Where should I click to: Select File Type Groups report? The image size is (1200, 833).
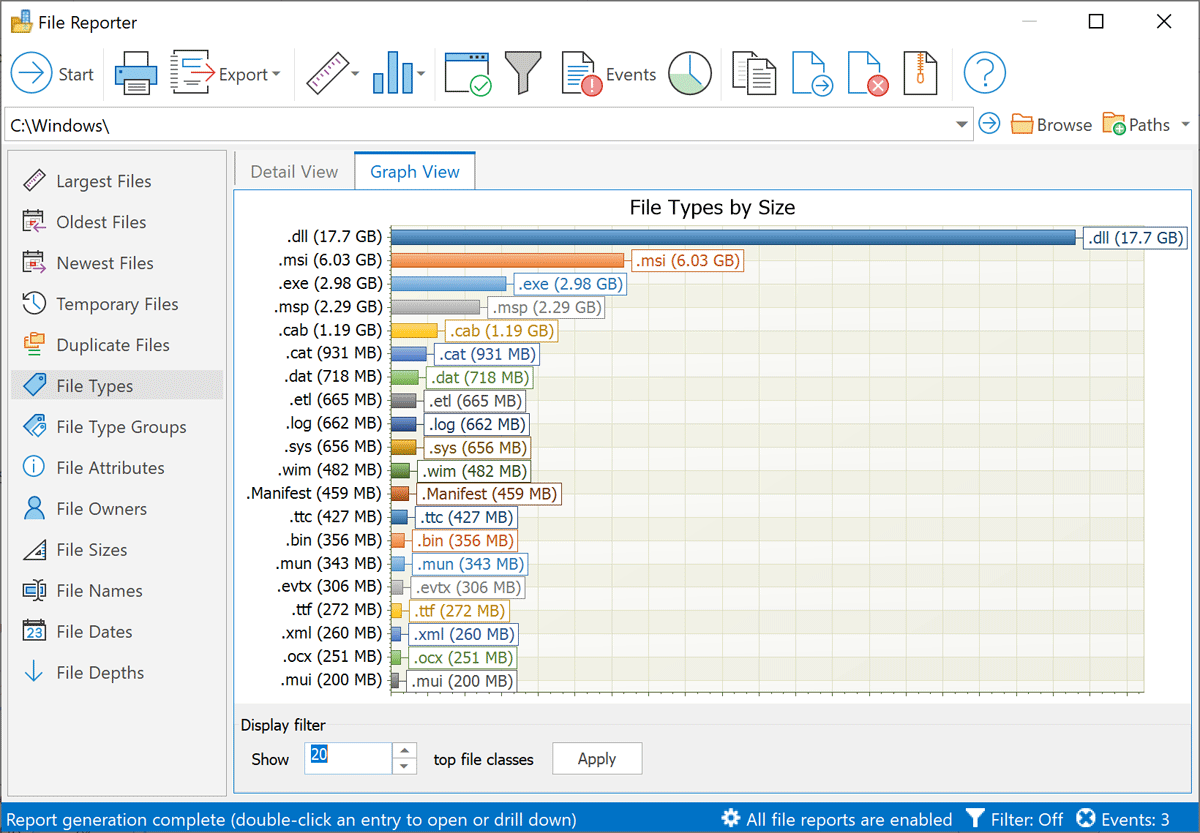[116, 427]
